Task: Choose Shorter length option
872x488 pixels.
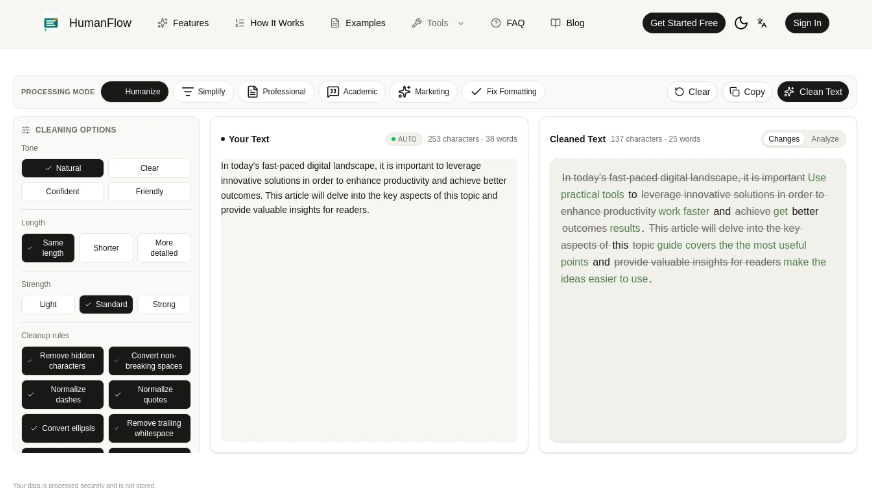Action: 106,248
